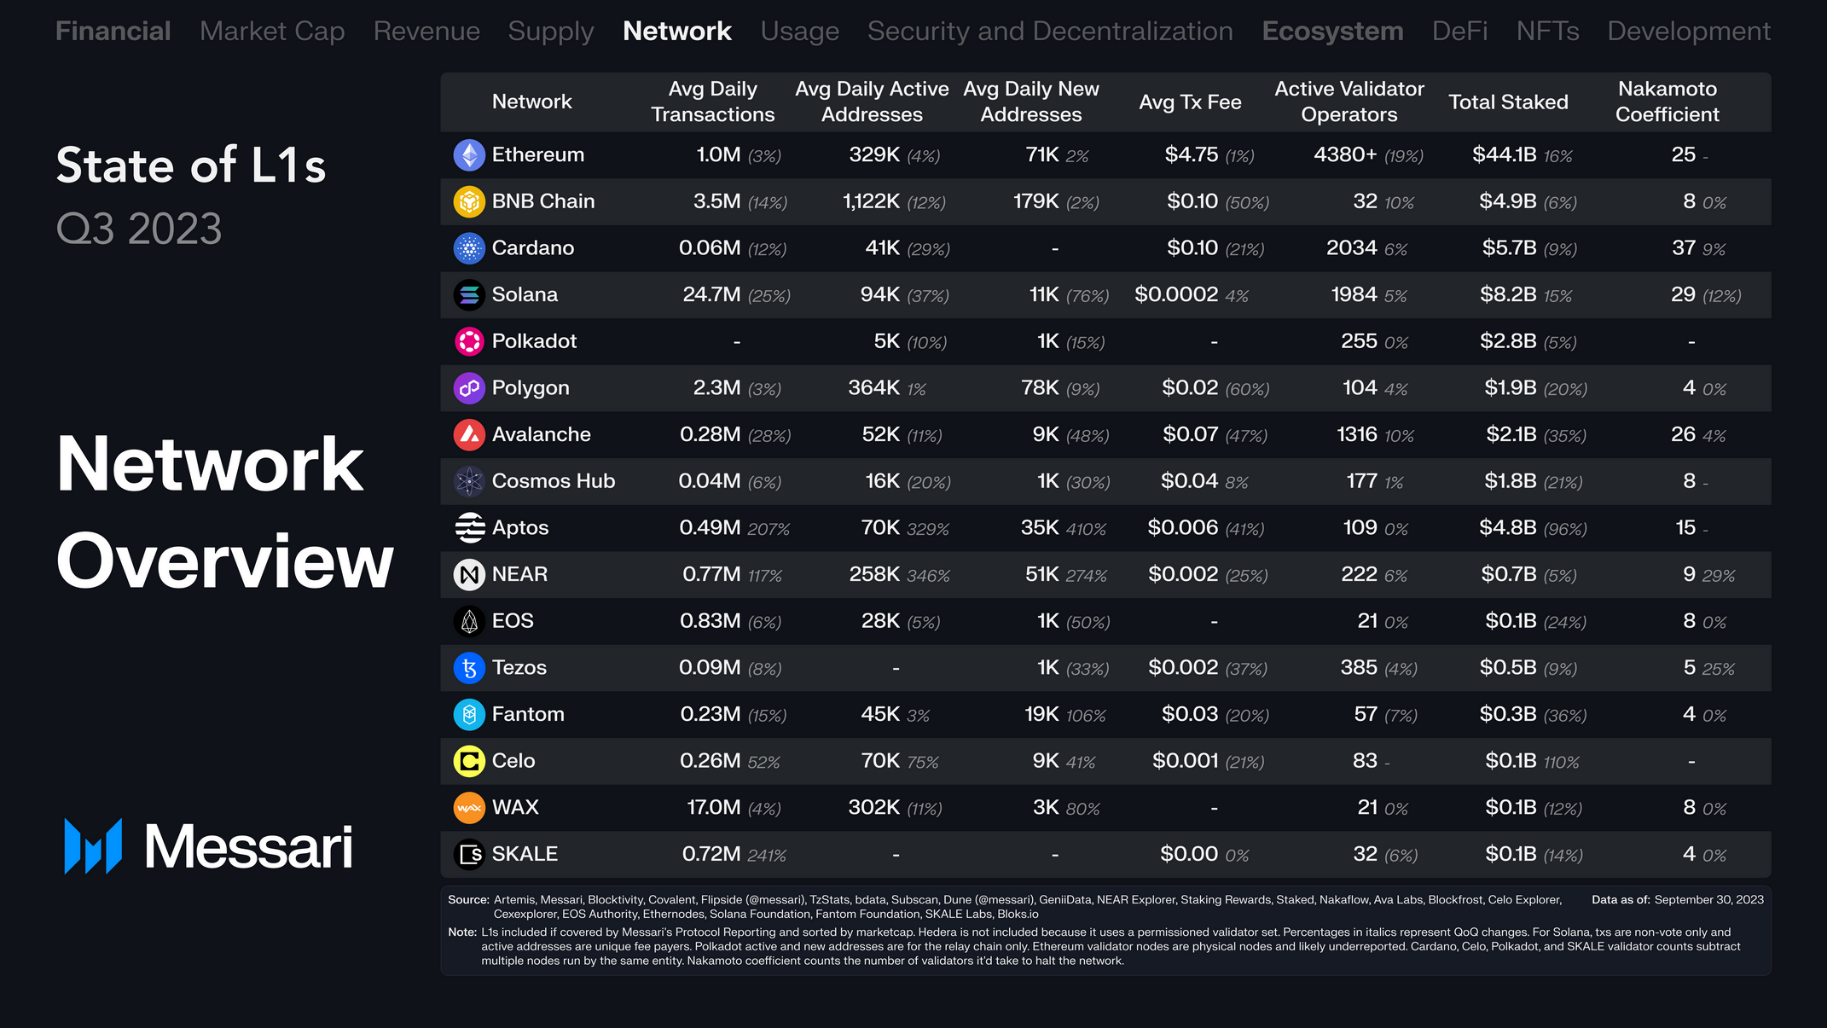The width and height of the screenshot is (1827, 1028).
Task: Click the Ecosystem section heading
Action: click(x=1332, y=31)
